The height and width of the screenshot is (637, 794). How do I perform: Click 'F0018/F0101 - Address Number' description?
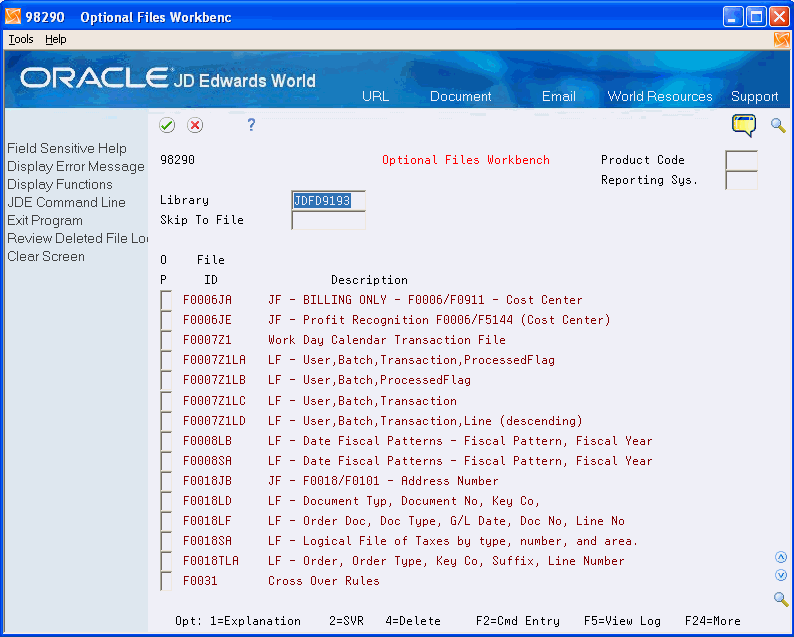pos(401,481)
